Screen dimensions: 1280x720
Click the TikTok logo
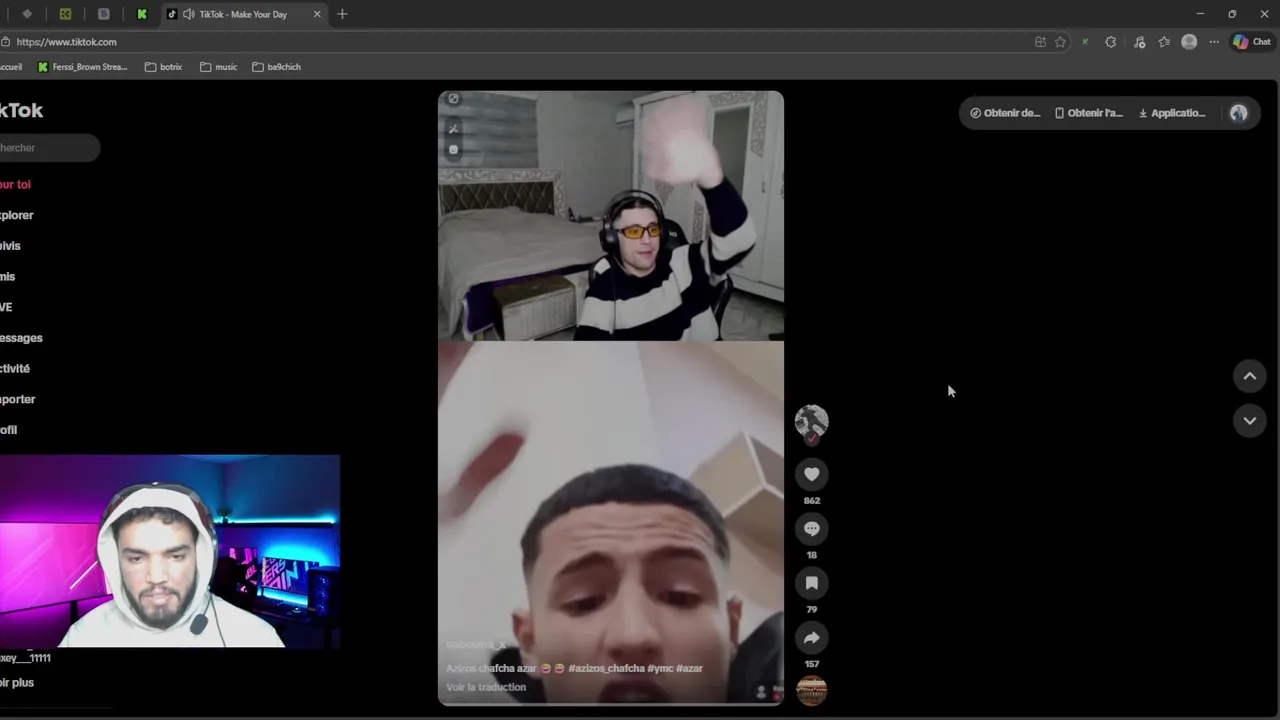21,111
